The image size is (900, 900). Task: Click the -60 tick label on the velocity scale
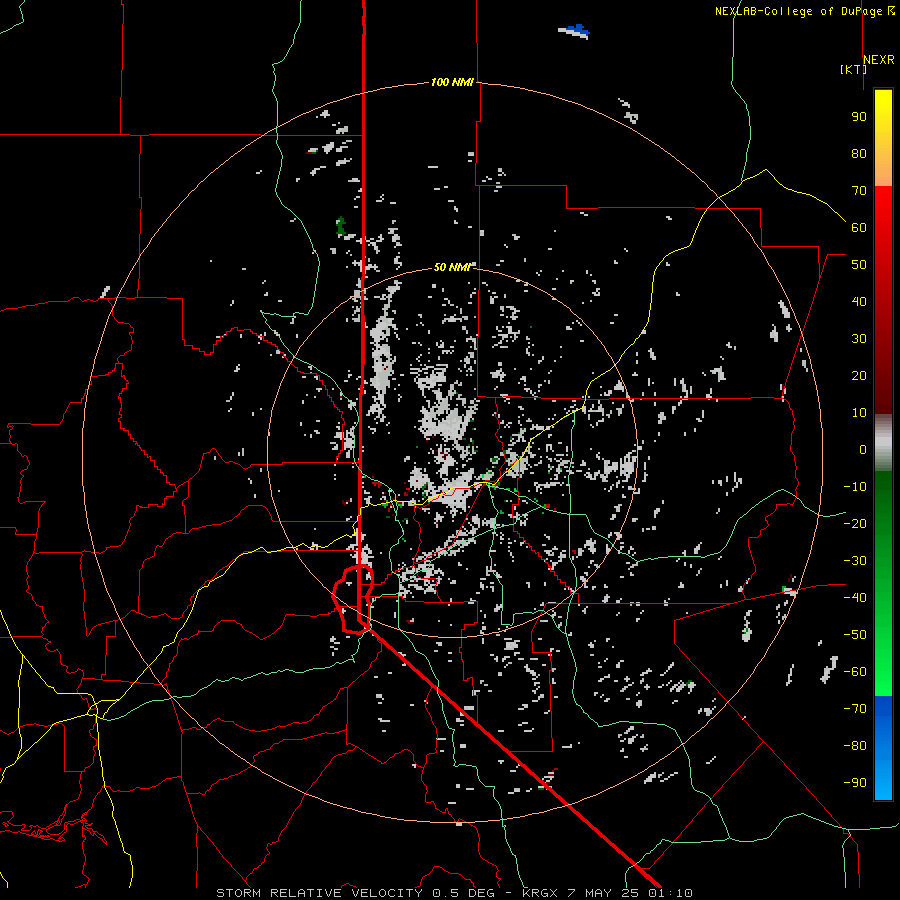[x=855, y=672]
